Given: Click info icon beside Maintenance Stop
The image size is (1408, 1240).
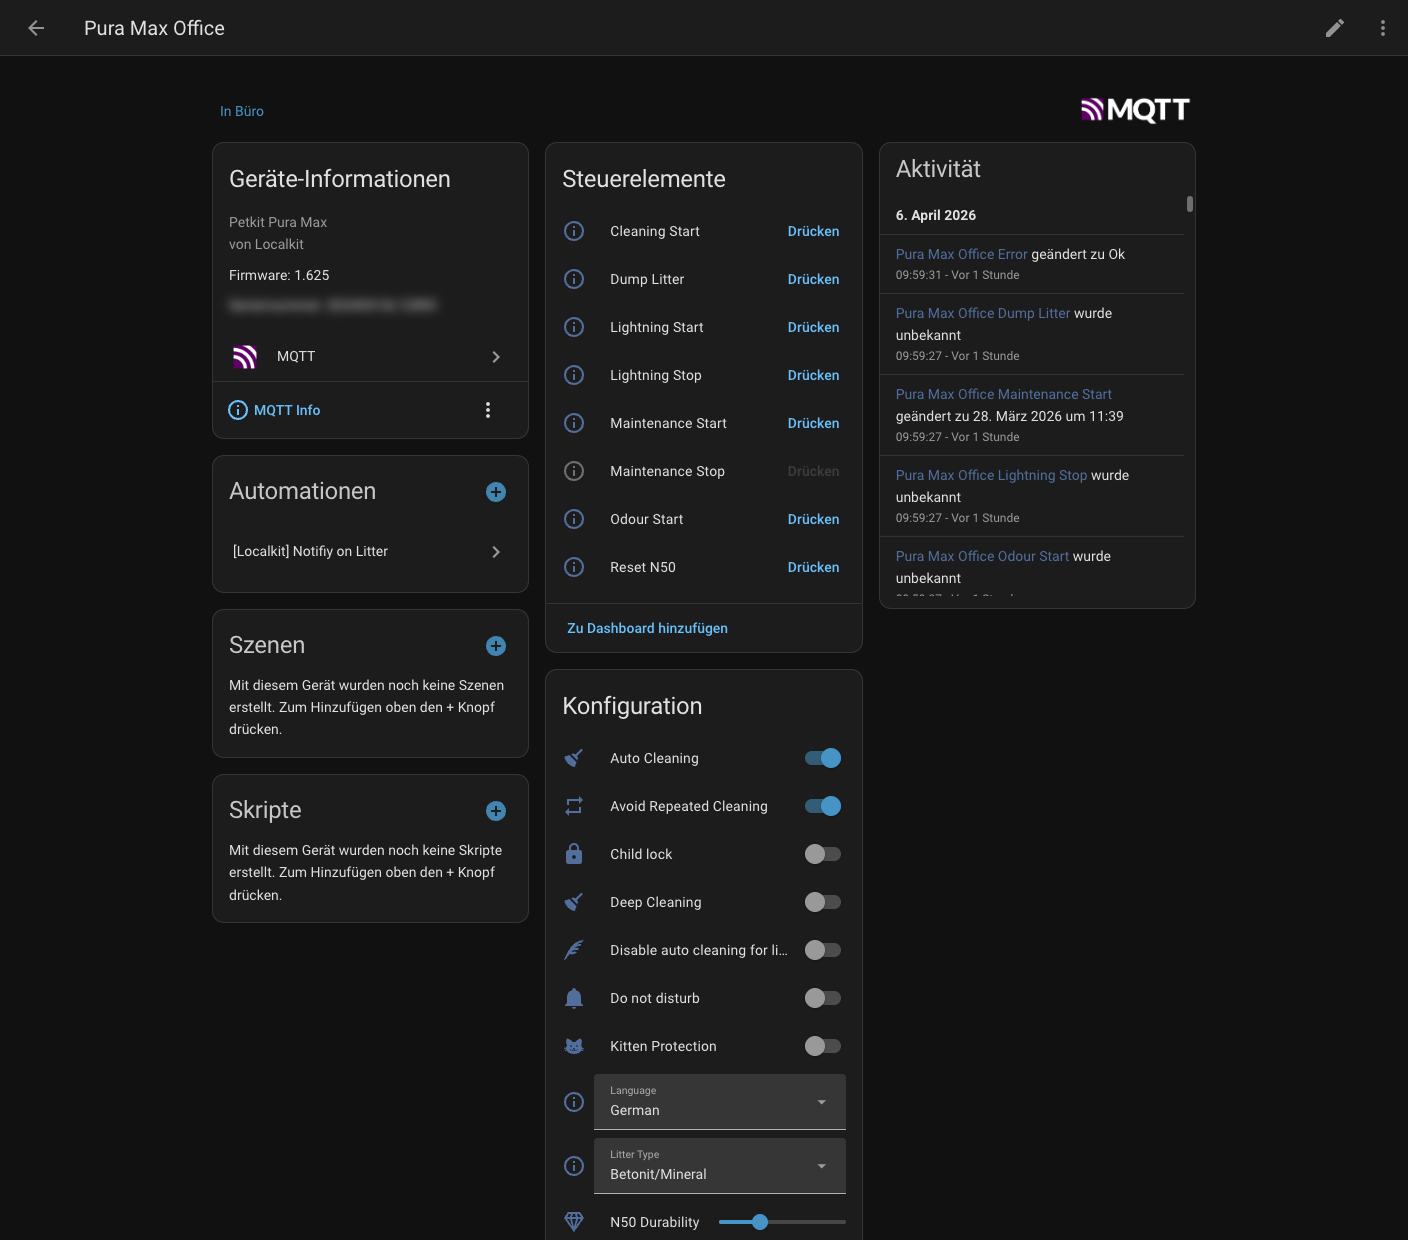Looking at the screenshot, I should [574, 471].
